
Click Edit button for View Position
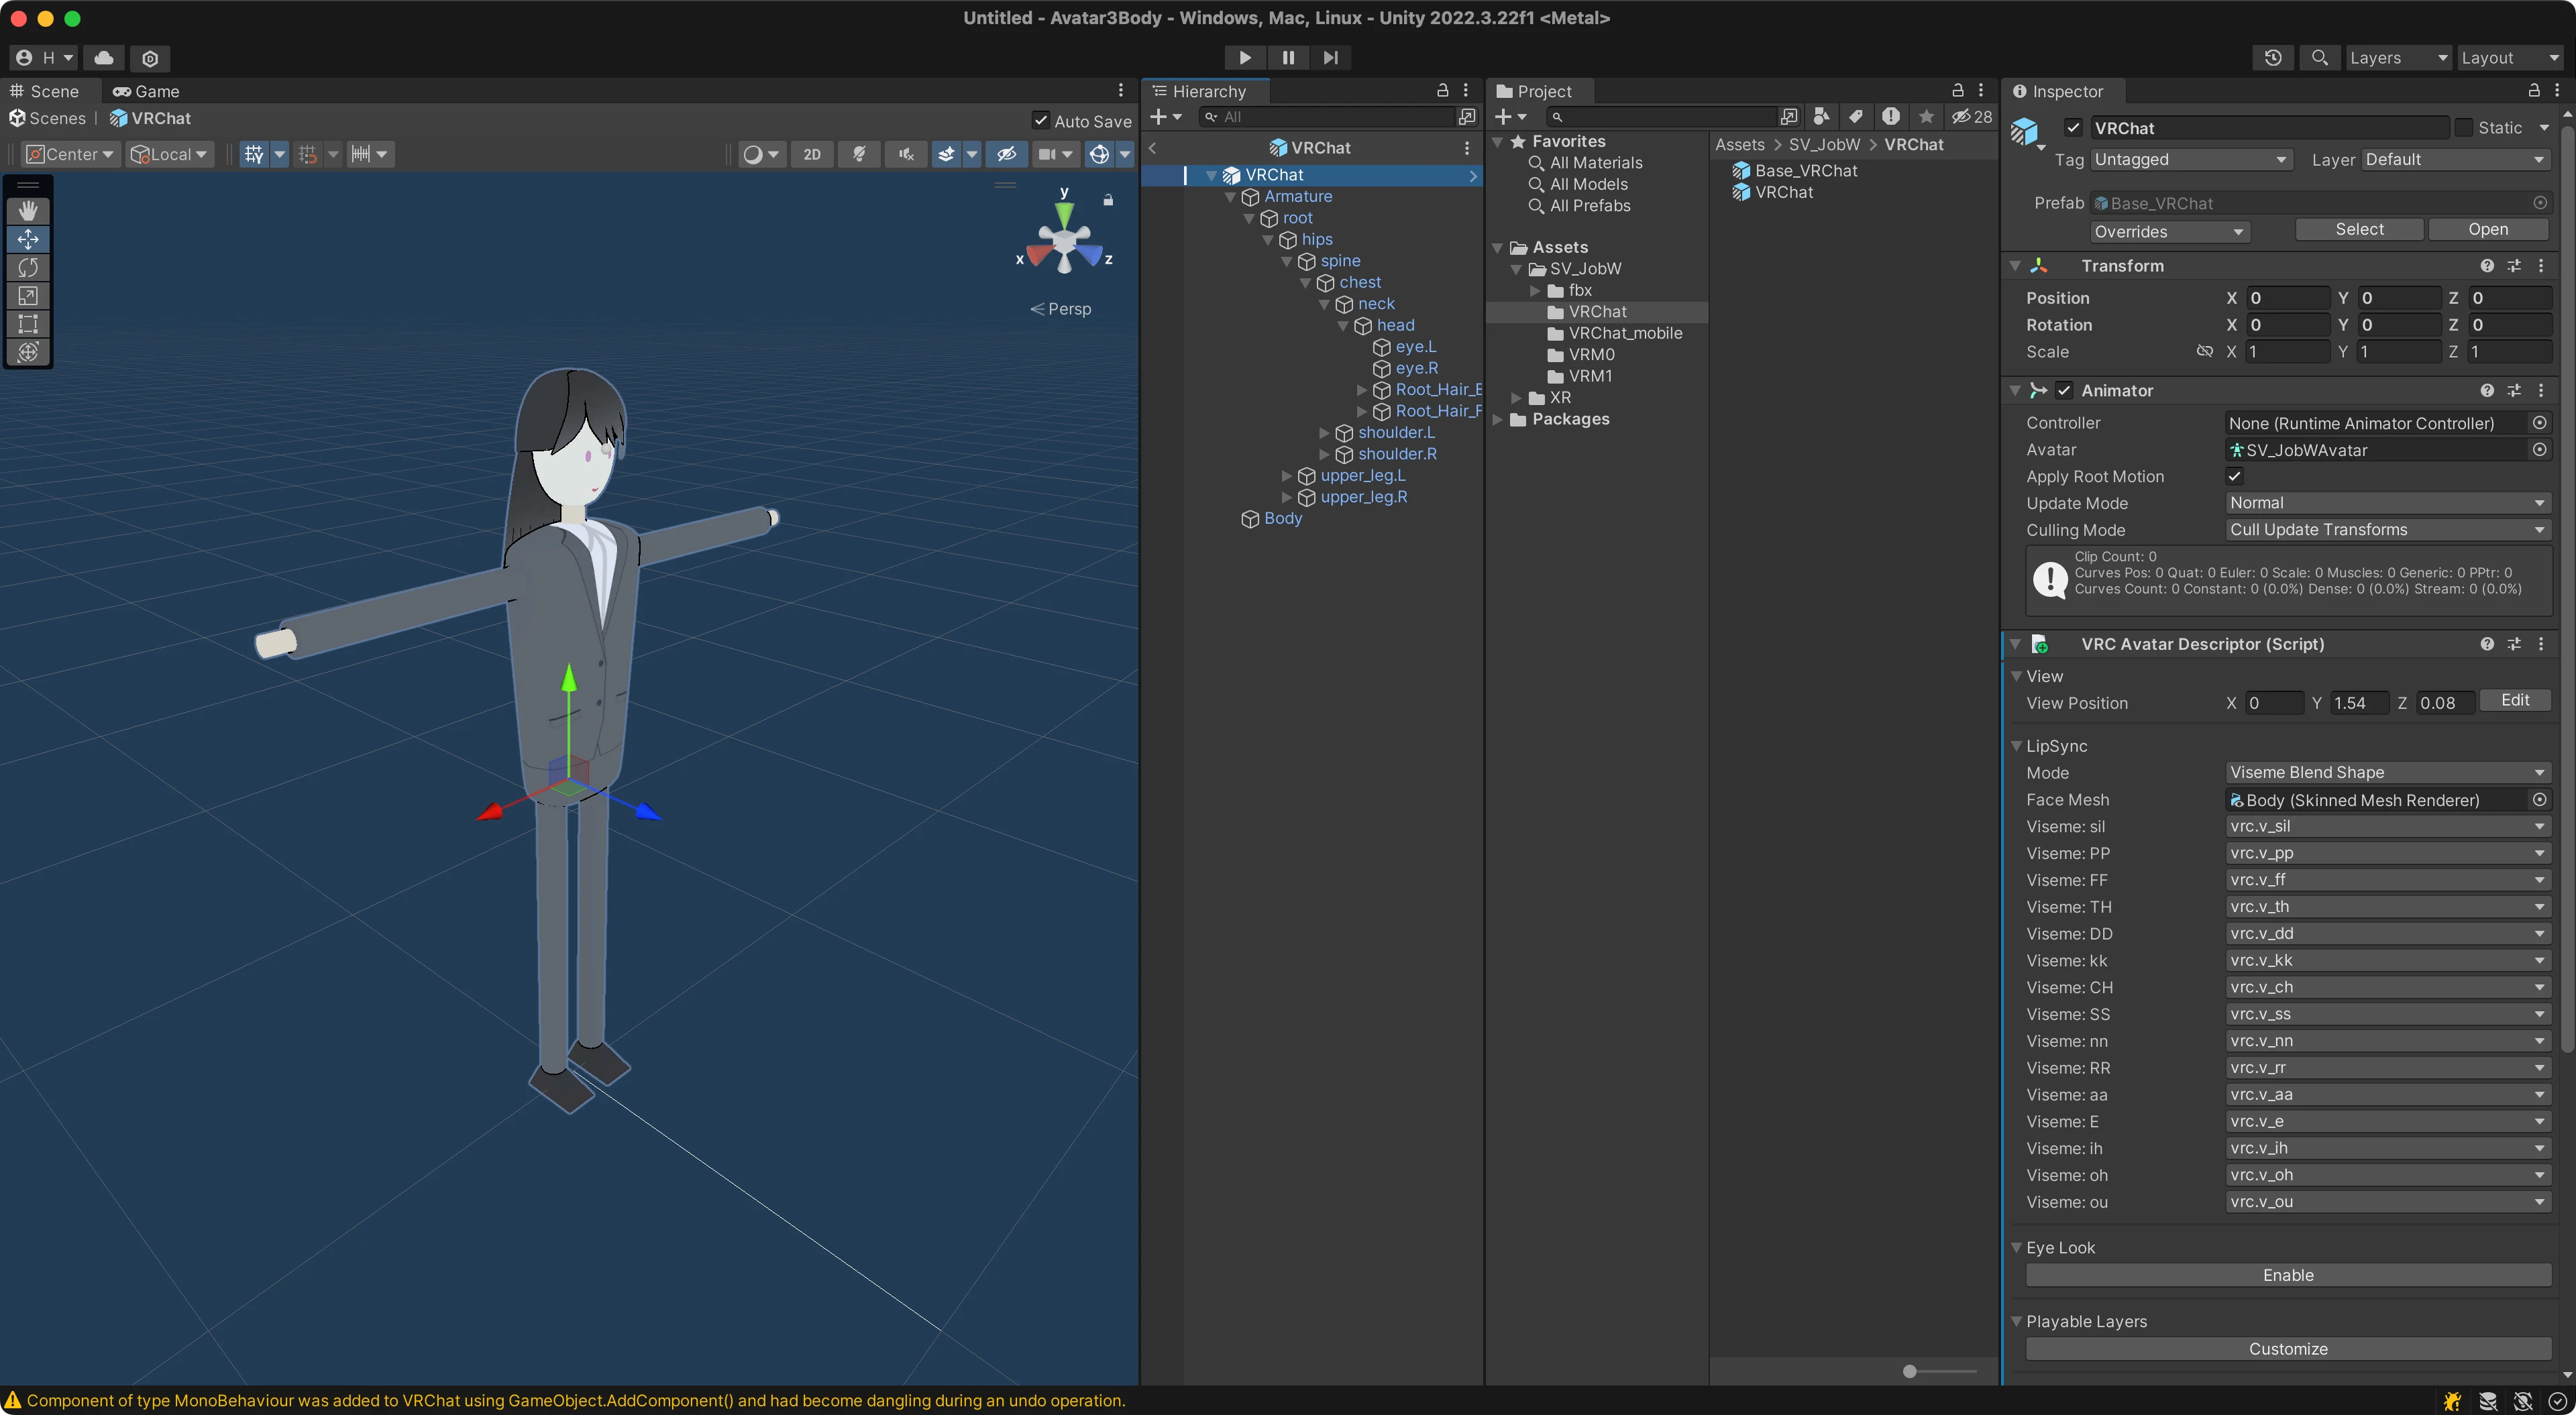(x=2515, y=701)
